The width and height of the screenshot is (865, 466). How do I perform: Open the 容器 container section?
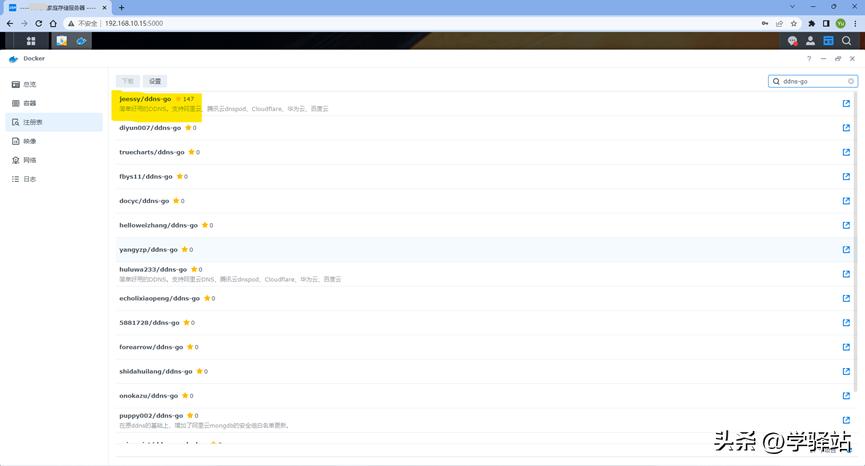[x=54, y=103]
